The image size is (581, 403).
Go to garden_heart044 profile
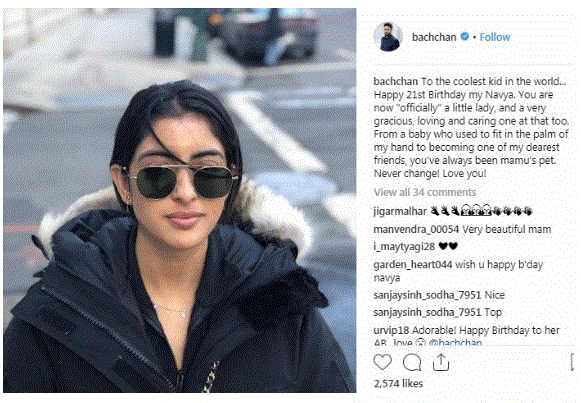tap(413, 264)
